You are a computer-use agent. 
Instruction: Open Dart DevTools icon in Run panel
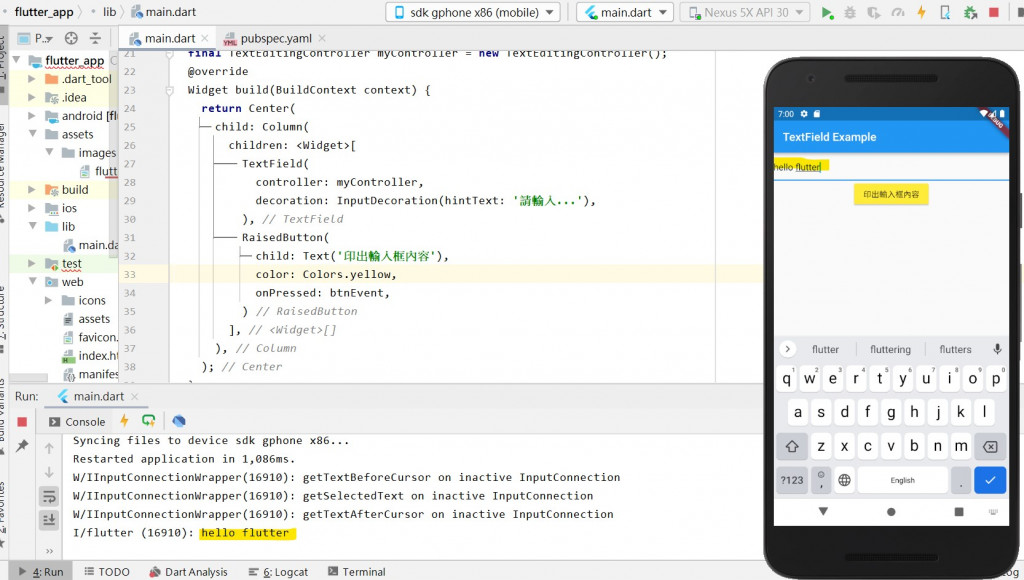click(x=179, y=421)
